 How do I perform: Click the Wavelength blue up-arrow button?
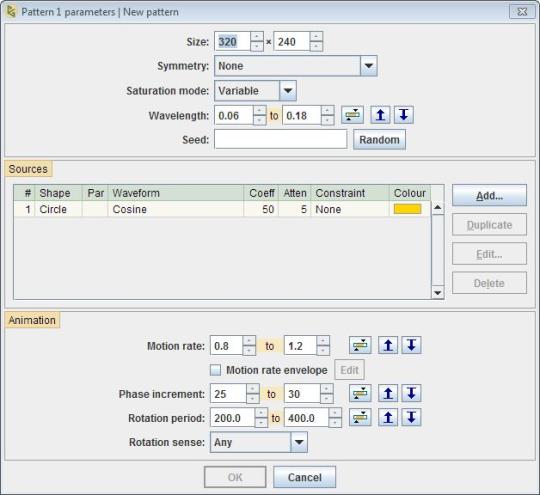[380, 115]
